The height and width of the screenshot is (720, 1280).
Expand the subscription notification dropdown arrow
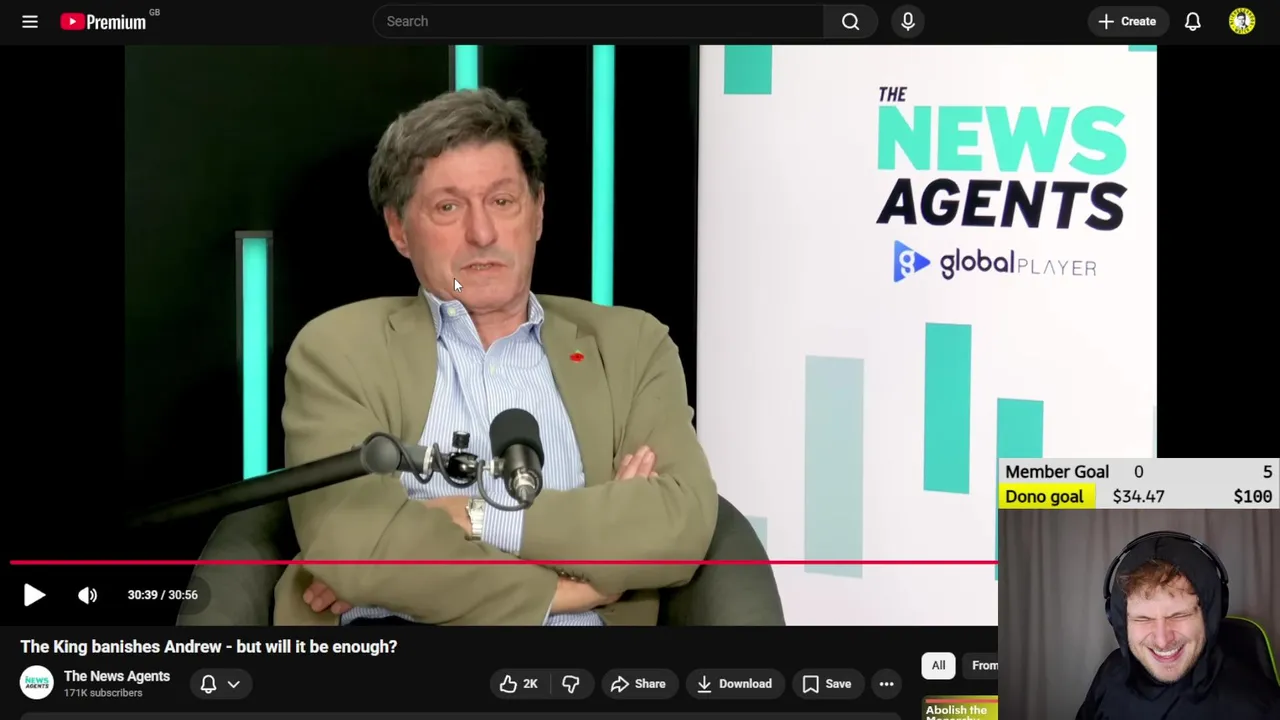pyautogui.click(x=233, y=684)
